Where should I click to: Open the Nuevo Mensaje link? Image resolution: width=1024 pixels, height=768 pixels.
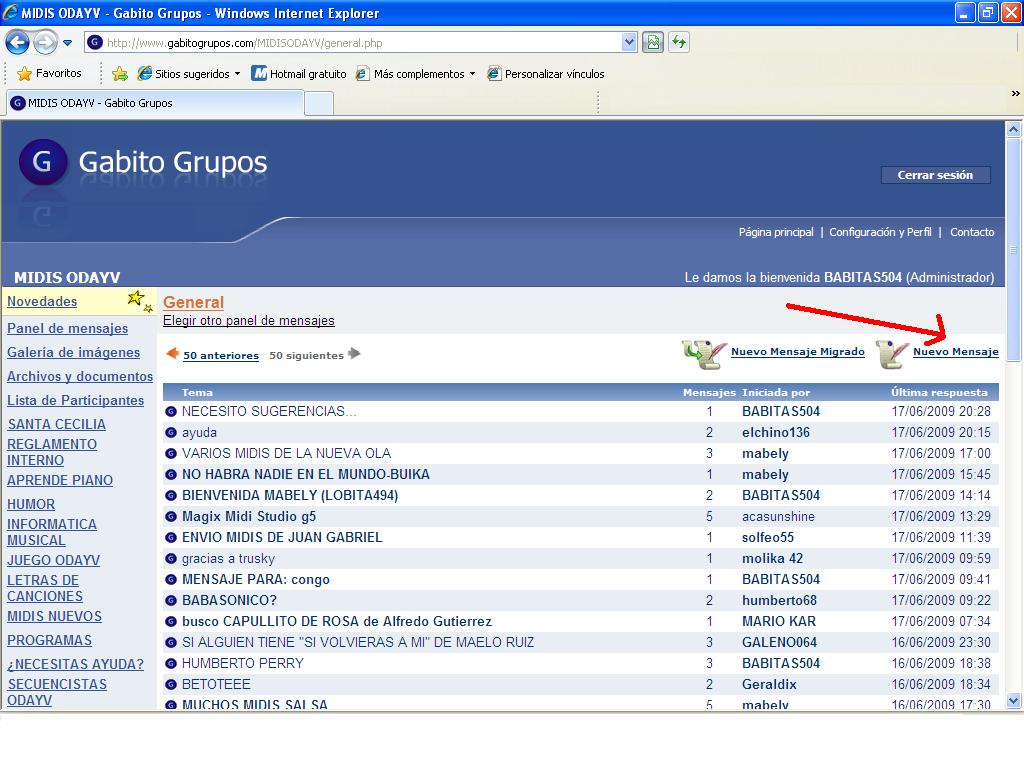click(955, 352)
